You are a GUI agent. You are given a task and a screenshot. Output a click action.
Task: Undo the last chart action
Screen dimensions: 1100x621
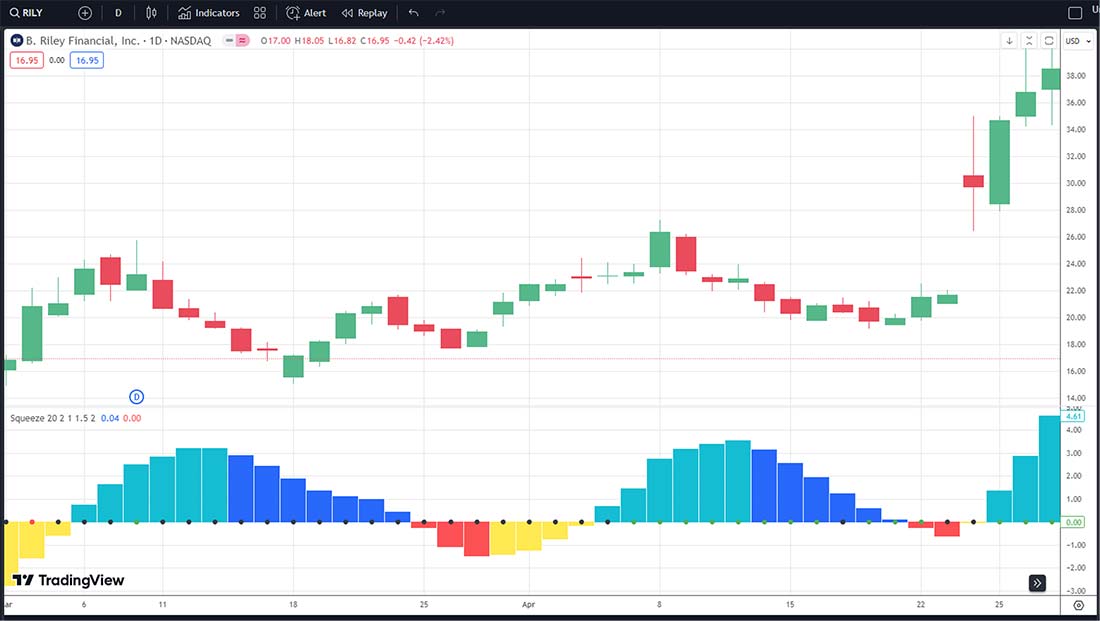pyautogui.click(x=413, y=13)
